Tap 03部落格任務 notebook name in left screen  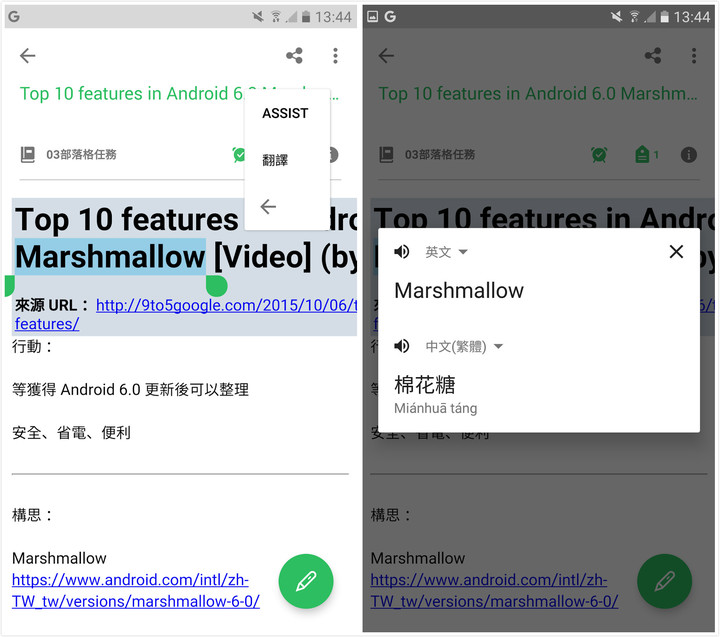[81, 154]
